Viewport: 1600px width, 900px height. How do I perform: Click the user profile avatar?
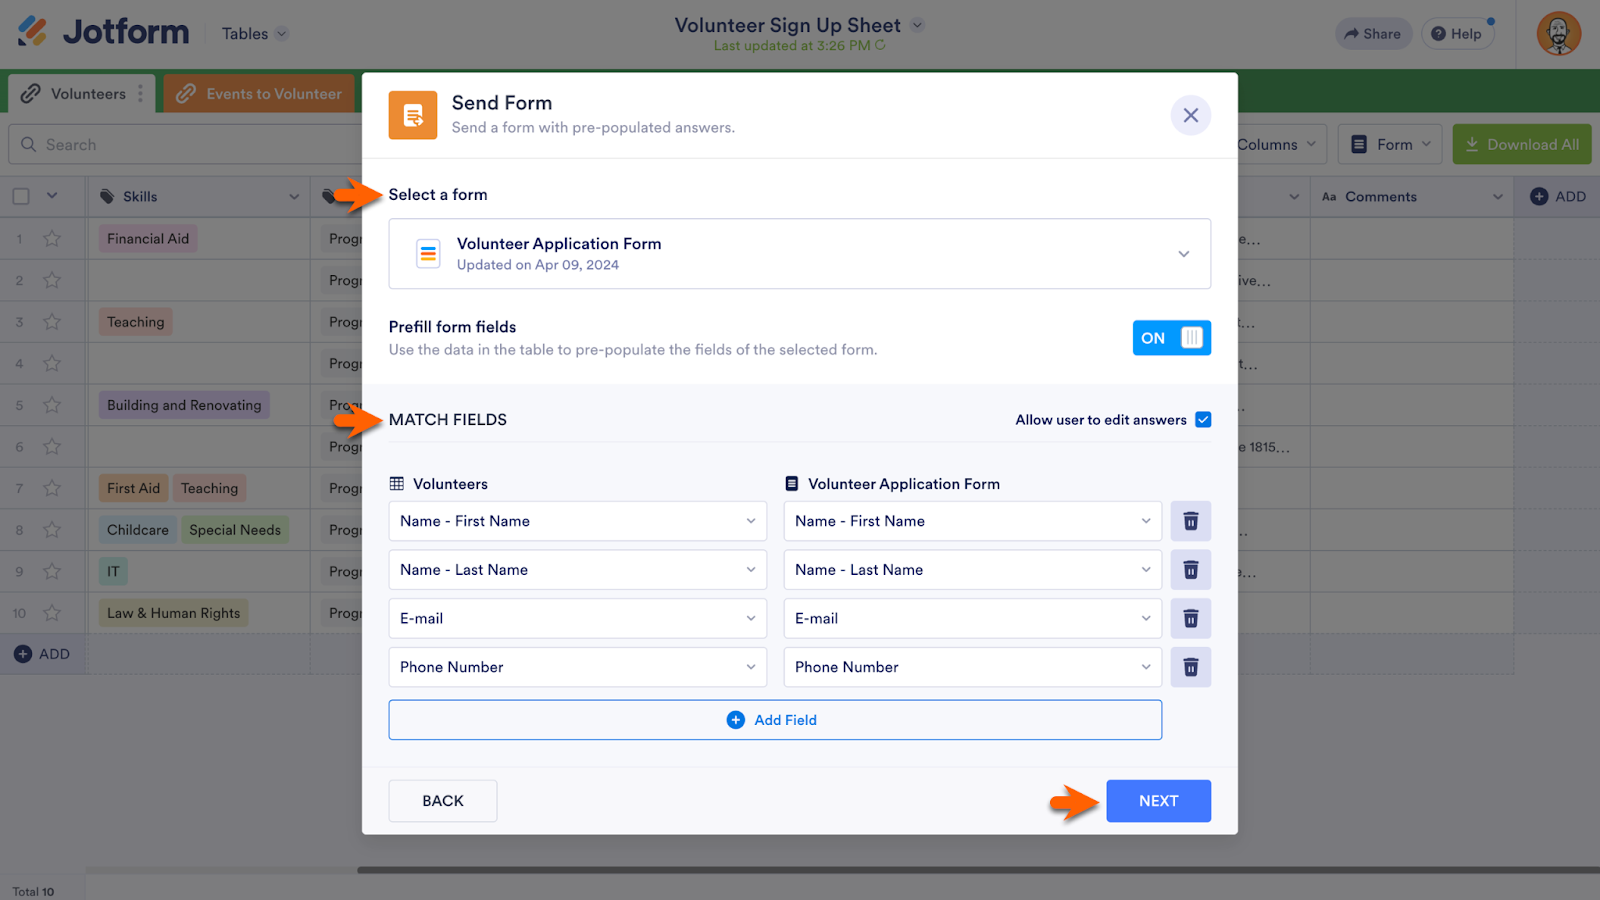point(1558,34)
